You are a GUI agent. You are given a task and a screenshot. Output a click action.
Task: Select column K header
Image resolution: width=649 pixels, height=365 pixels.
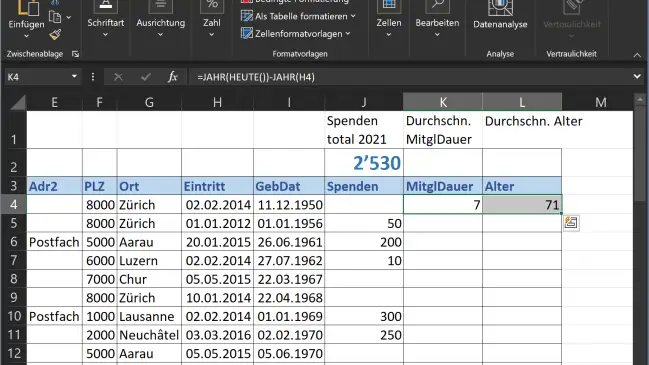click(x=443, y=102)
